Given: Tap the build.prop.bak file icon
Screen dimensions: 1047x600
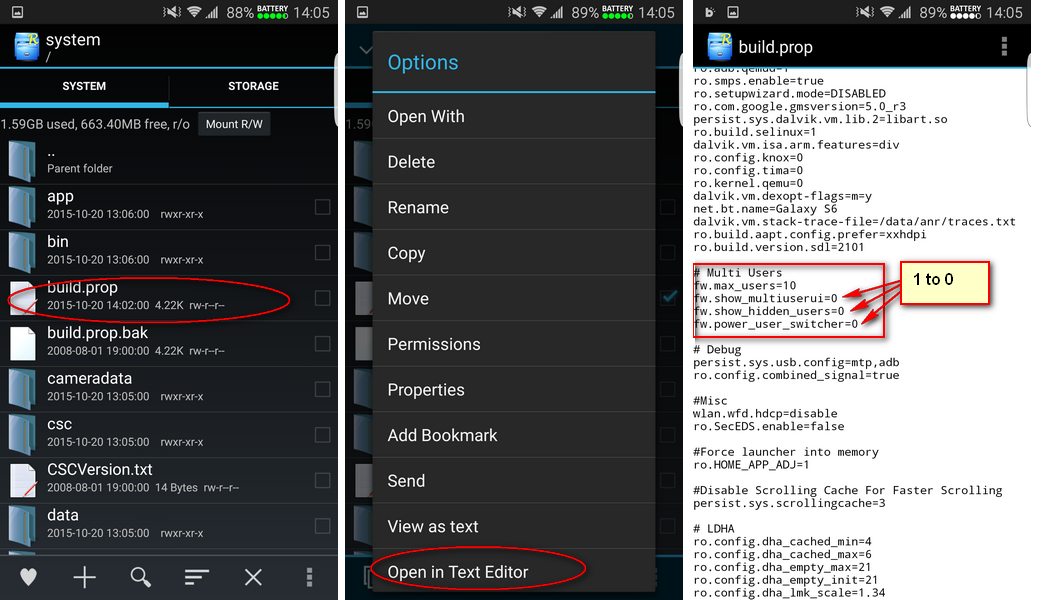Looking at the screenshot, I should tap(23, 343).
